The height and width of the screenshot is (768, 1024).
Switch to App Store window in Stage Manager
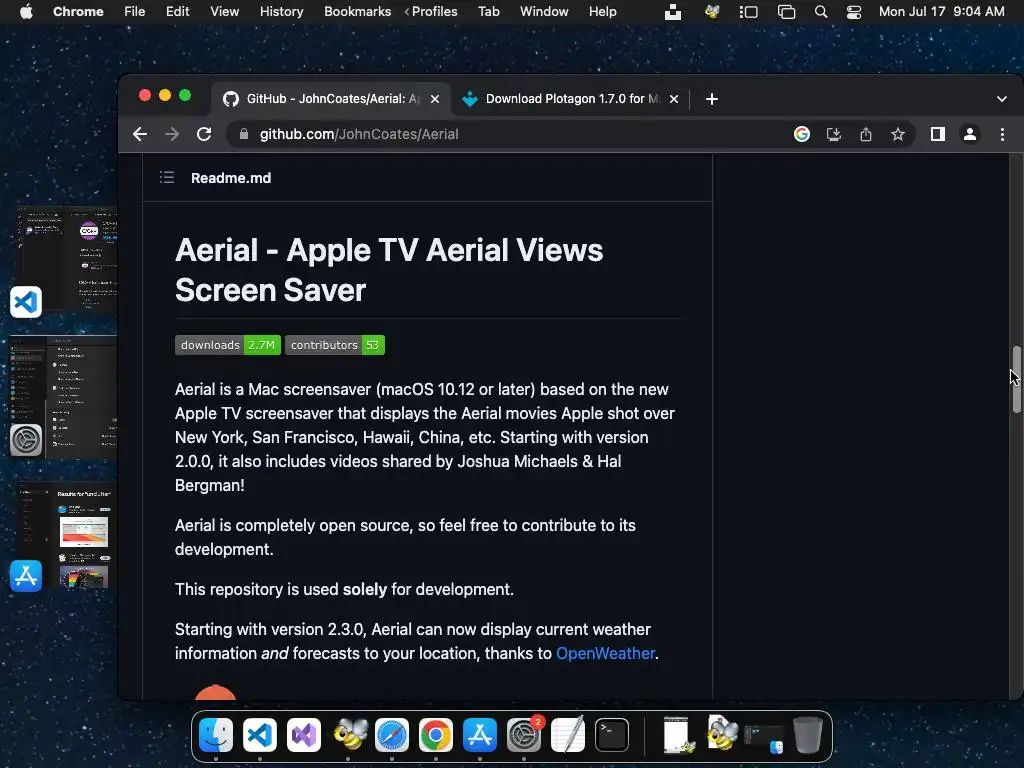(65, 537)
